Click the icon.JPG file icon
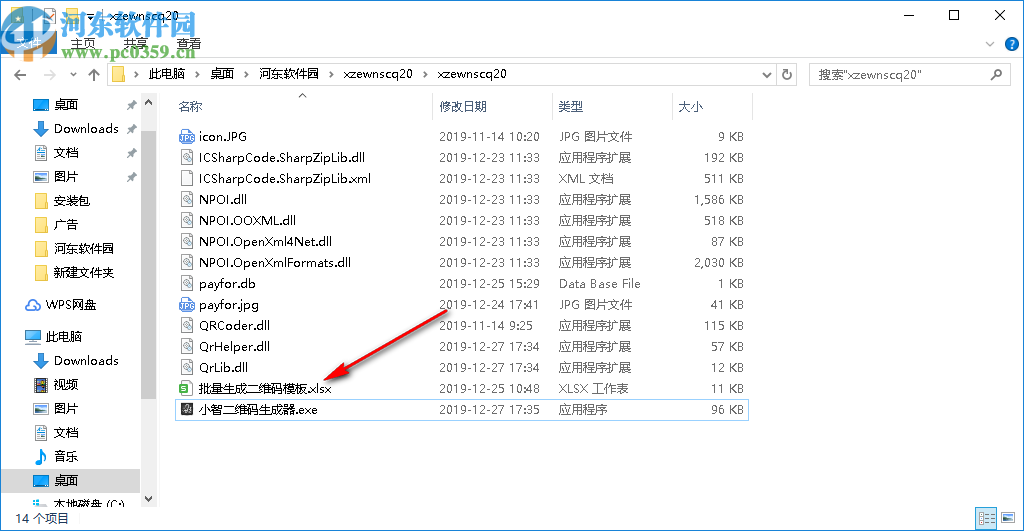This screenshot has height=531, width=1024. point(187,137)
